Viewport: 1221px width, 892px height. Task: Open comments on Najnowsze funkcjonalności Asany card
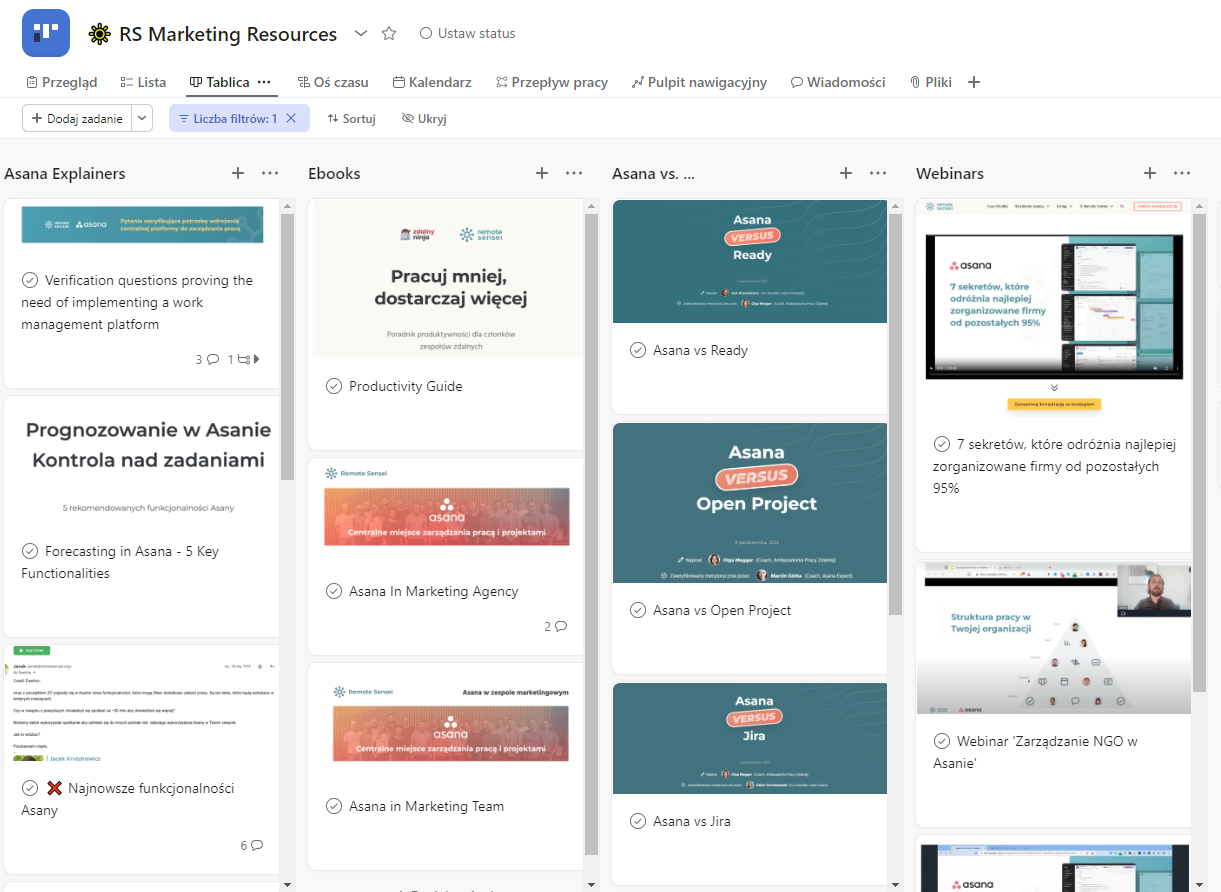pos(251,845)
